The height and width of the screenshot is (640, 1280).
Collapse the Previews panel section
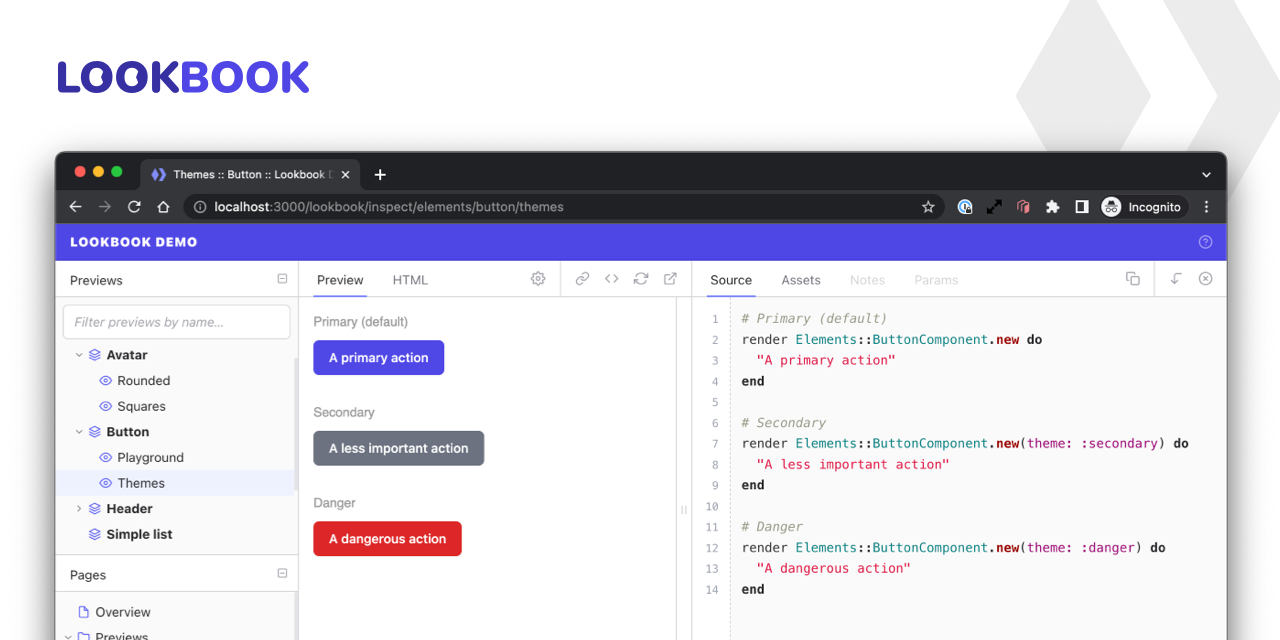click(x=282, y=279)
